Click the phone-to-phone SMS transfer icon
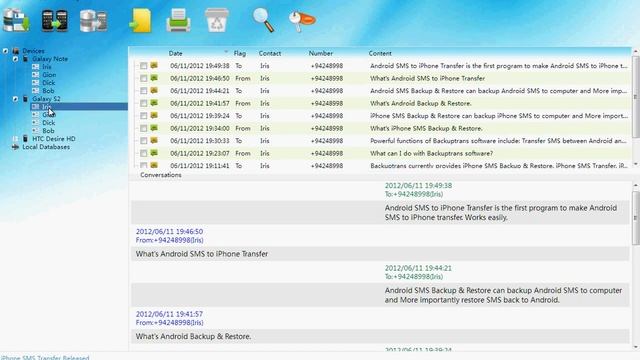 pyautogui.click(x=55, y=20)
